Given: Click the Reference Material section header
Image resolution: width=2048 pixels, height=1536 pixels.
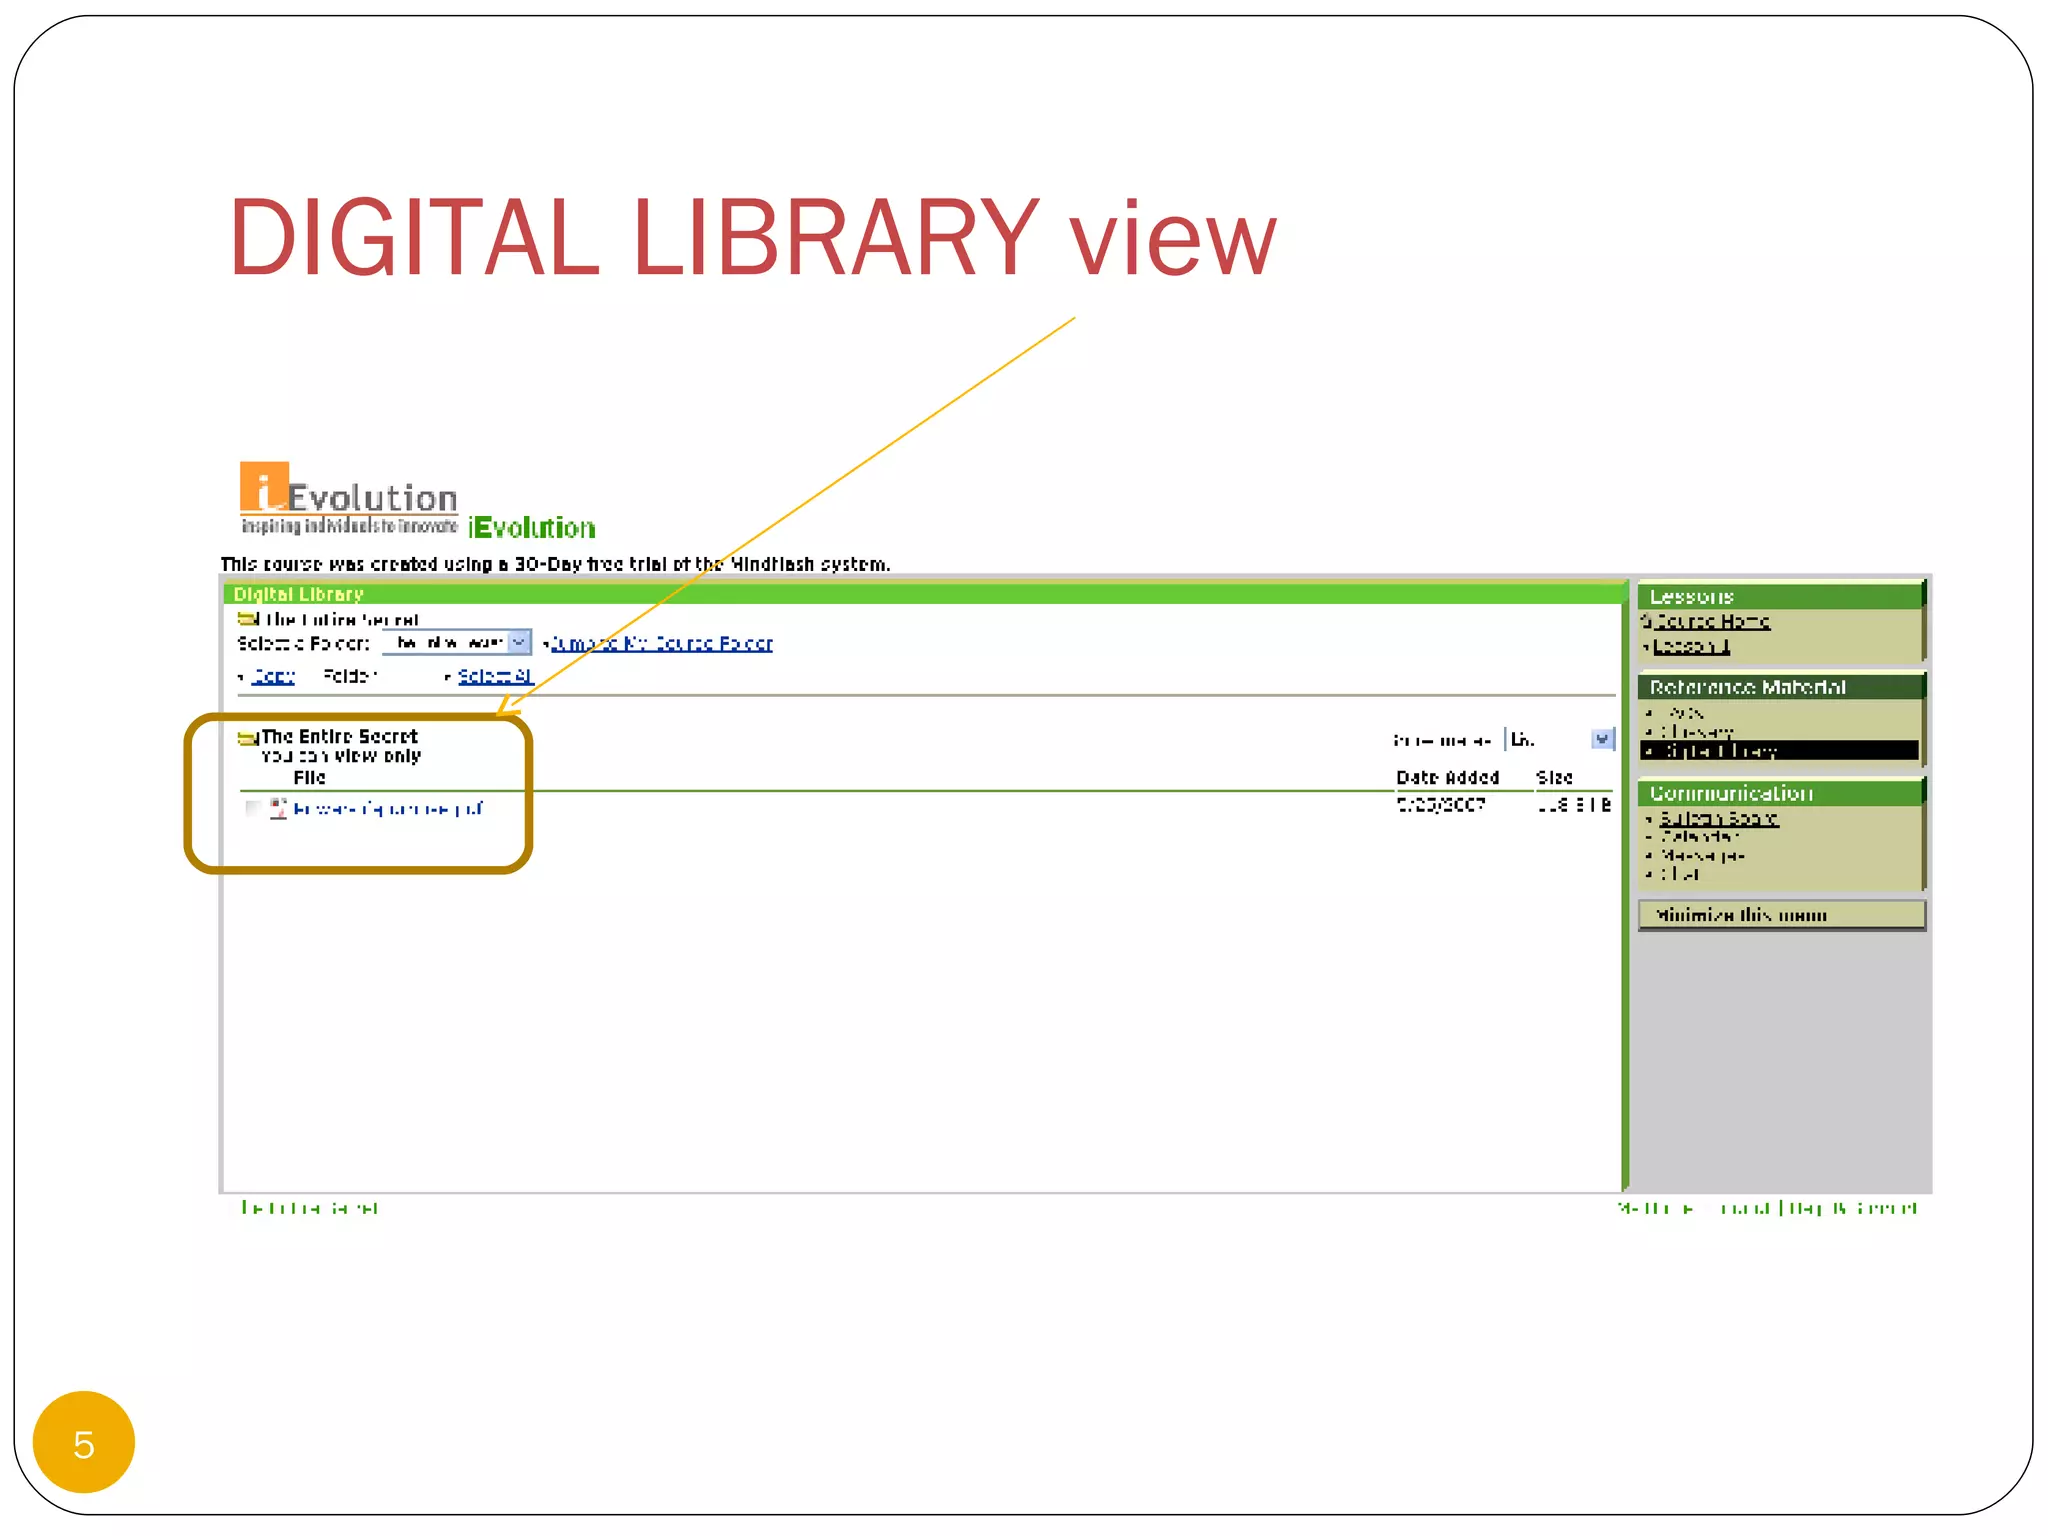Looking at the screenshot, I should coord(1780,687).
